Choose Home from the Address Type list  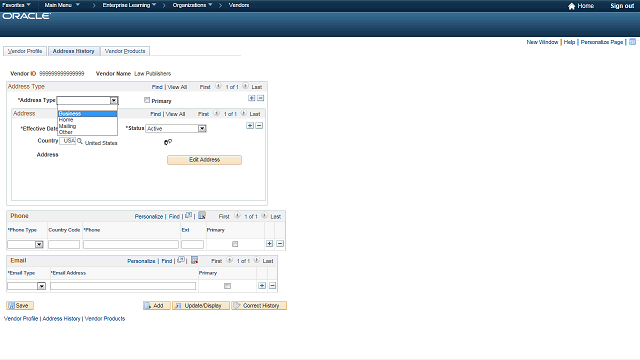87,120
